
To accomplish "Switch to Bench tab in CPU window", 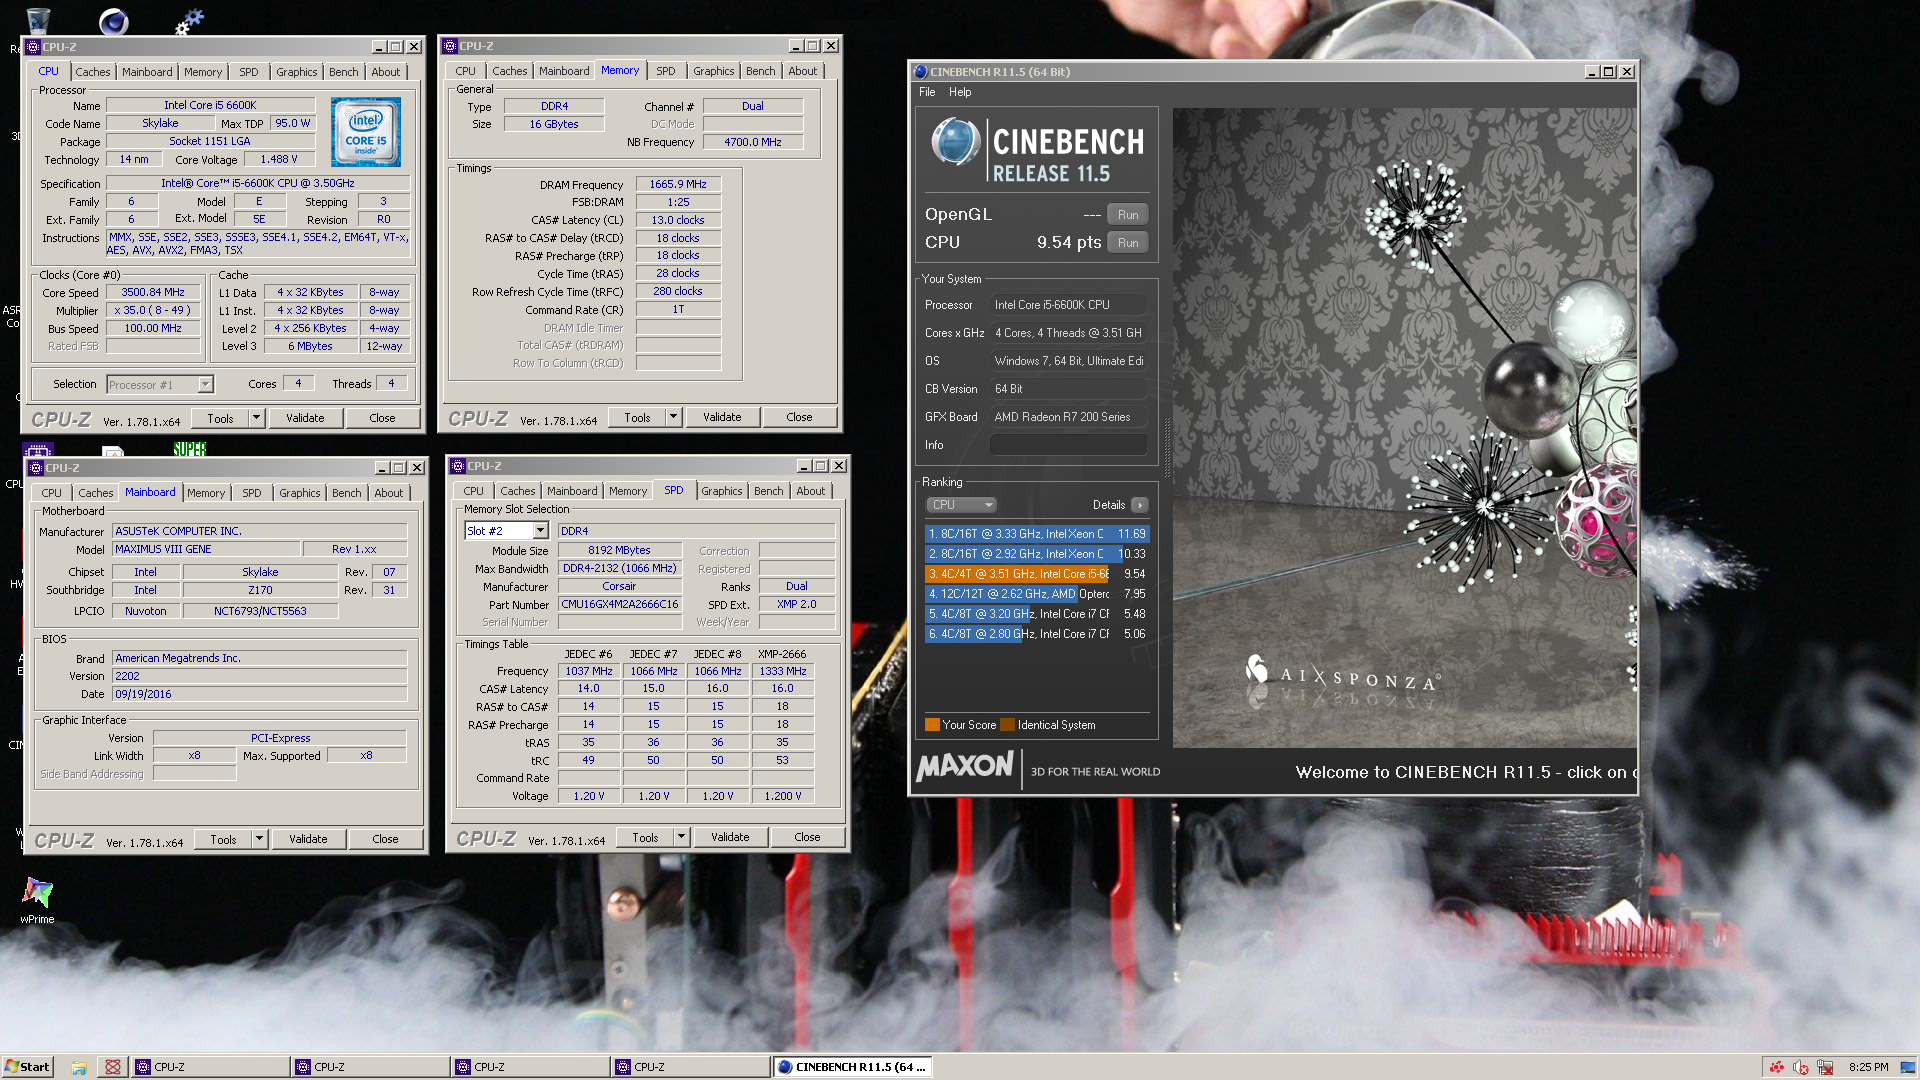I will 343,72.
